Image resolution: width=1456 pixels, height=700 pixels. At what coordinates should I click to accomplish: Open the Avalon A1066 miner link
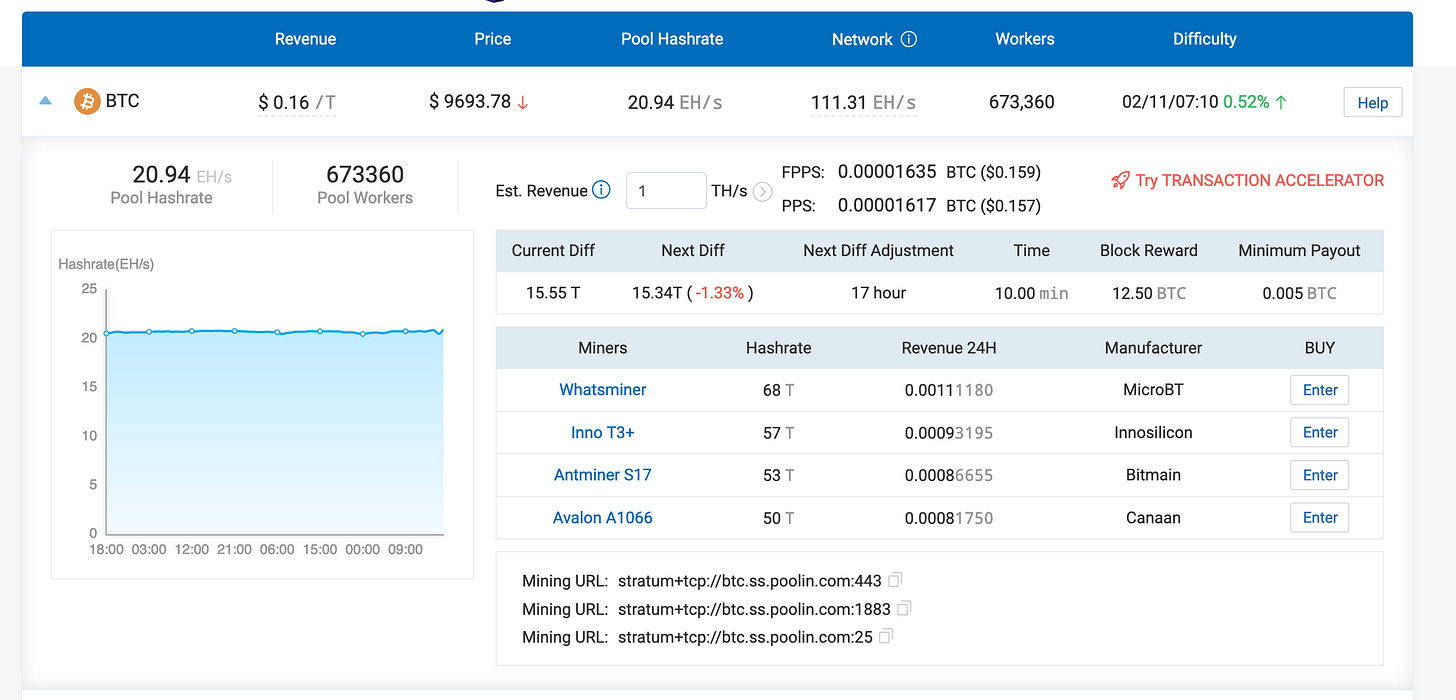pos(603,518)
